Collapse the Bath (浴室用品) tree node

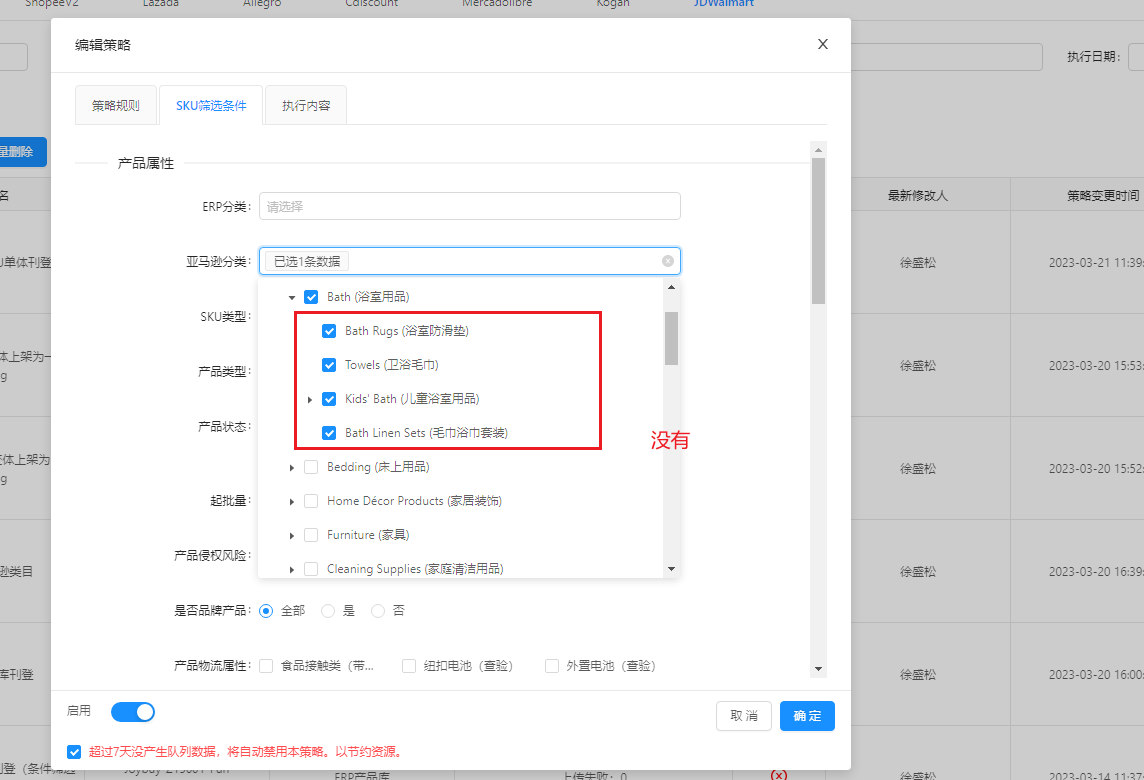point(292,297)
